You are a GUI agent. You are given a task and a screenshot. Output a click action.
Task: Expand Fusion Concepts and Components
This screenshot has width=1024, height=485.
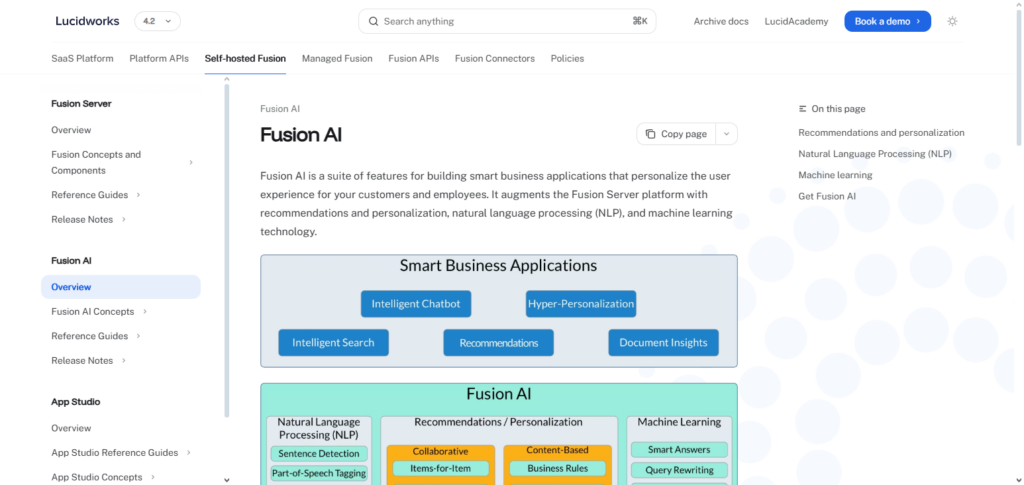point(191,163)
